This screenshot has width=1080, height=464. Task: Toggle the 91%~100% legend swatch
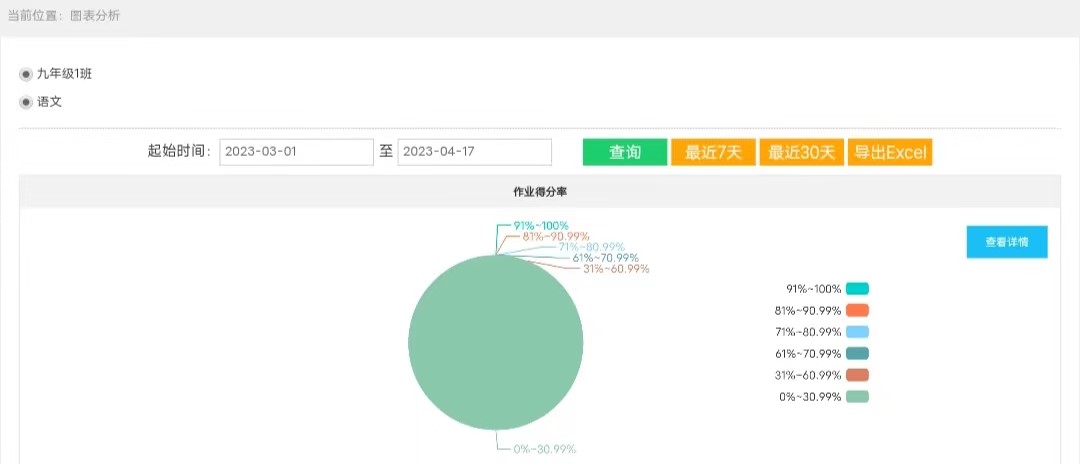pyautogui.click(x=857, y=289)
